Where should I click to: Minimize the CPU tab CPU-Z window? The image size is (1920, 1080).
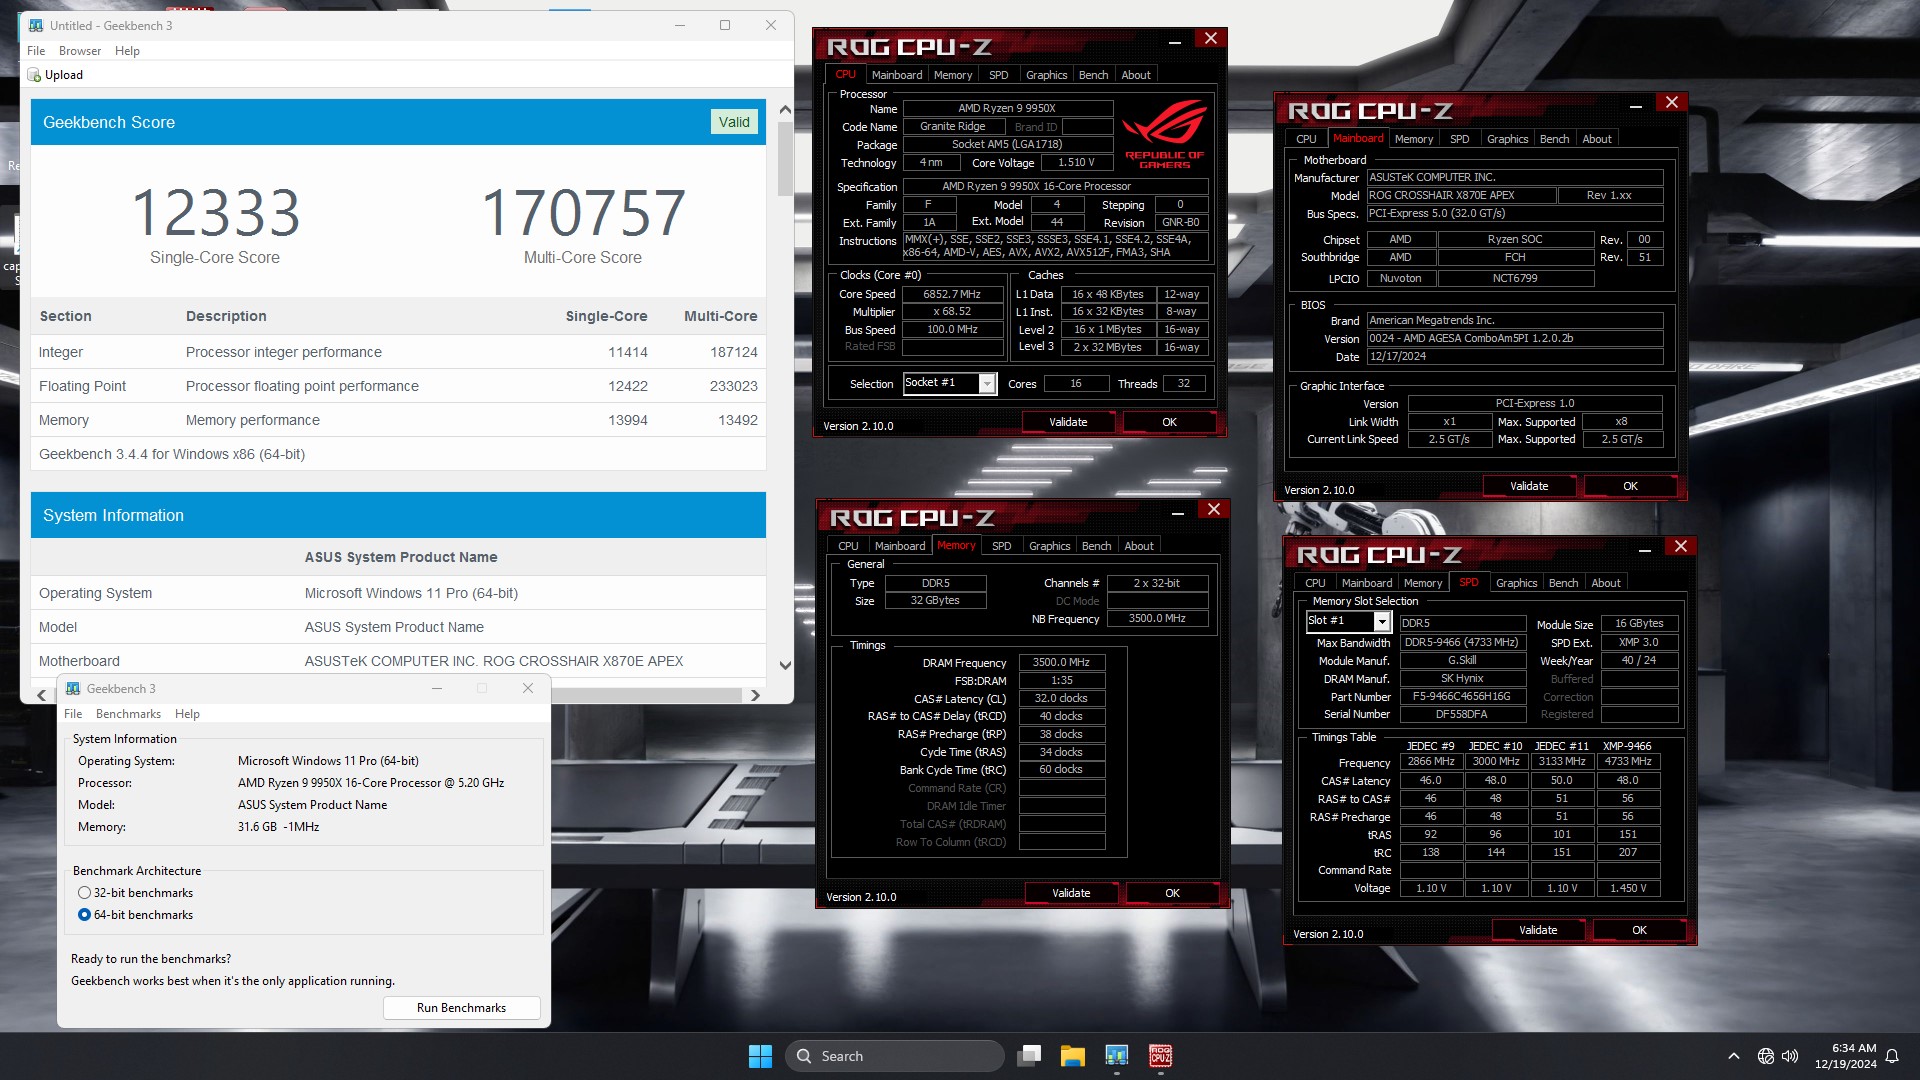[1175, 41]
